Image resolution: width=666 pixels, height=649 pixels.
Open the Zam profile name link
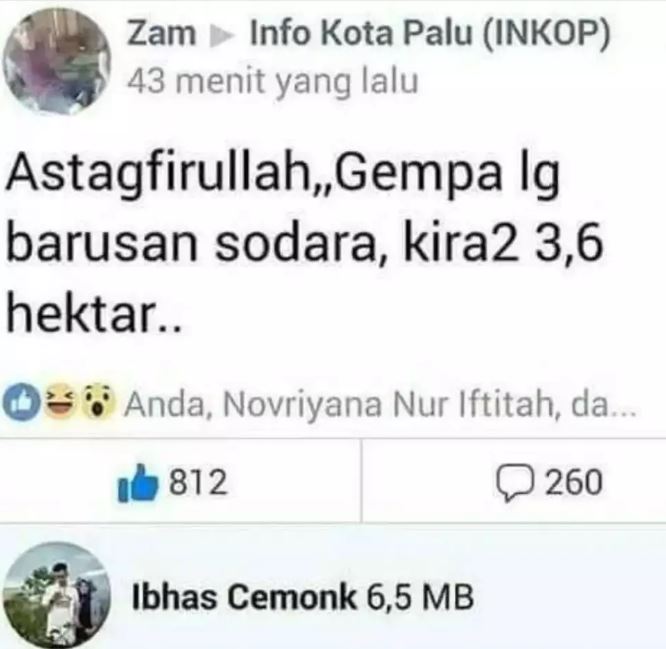click(x=161, y=33)
